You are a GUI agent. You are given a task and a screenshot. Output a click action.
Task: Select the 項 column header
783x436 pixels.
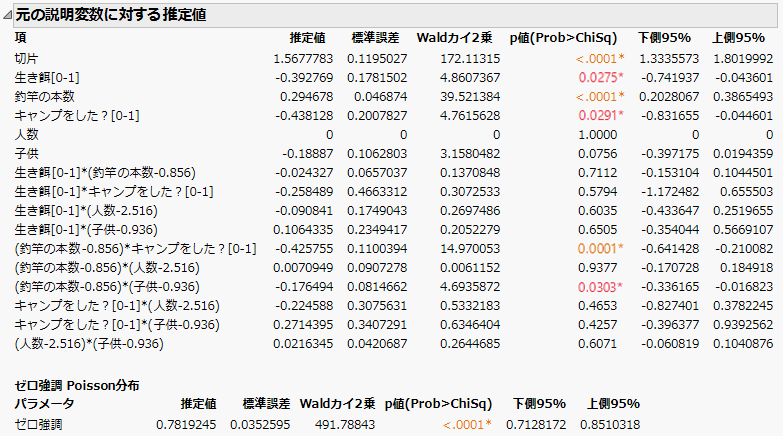20,37
